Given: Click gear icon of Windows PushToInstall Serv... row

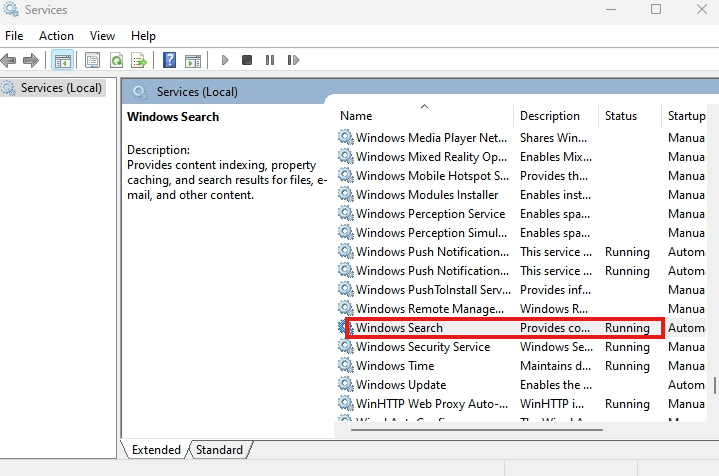Looking at the screenshot, I should tap(346, 289).
